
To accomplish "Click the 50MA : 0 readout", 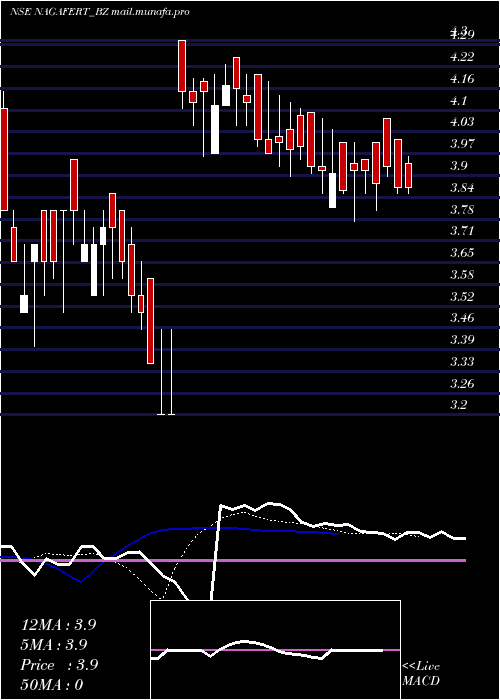I will point(52,685).
